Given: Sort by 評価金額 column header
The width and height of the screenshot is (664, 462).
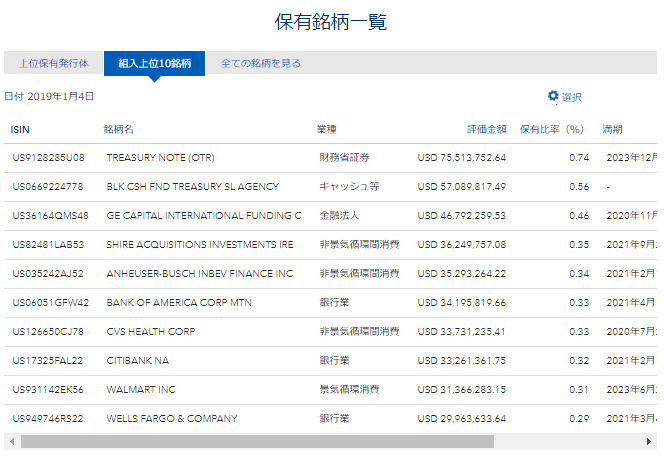Looking at the screenshot, I should 487,130.
